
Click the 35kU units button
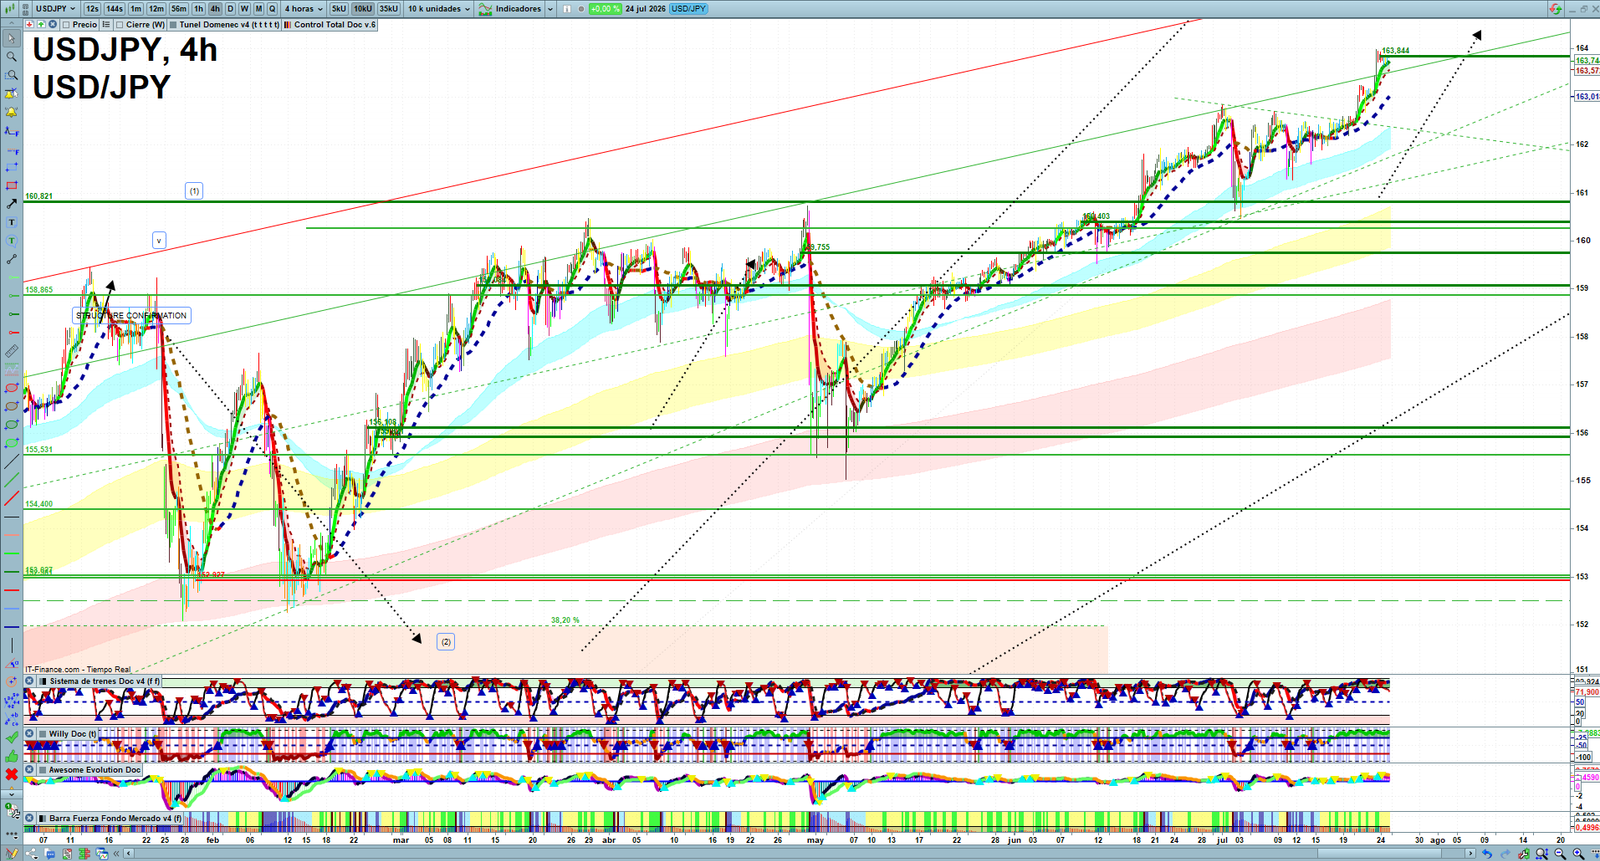click(388, 9)
